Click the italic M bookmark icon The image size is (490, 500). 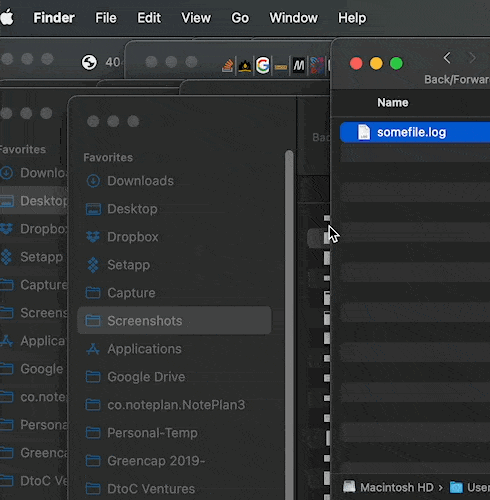pos(299,66)
